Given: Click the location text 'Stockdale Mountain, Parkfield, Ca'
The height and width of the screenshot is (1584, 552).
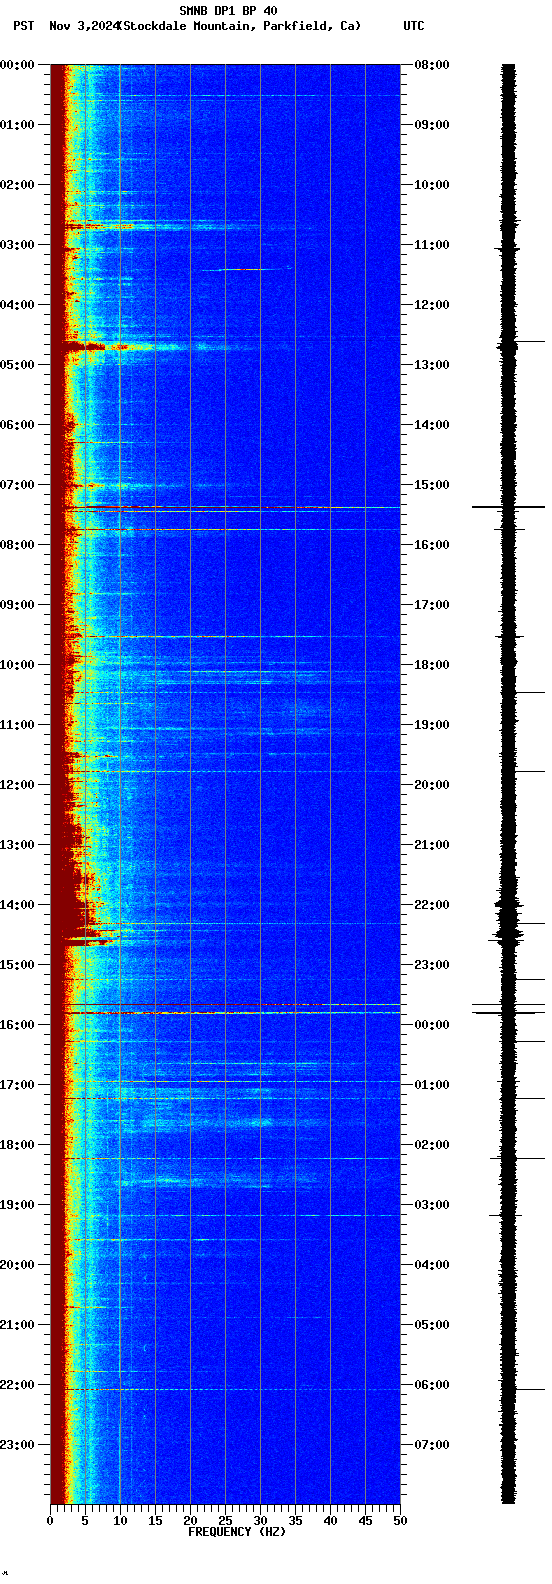Looking at the screenshot, I should pos(238,26).
